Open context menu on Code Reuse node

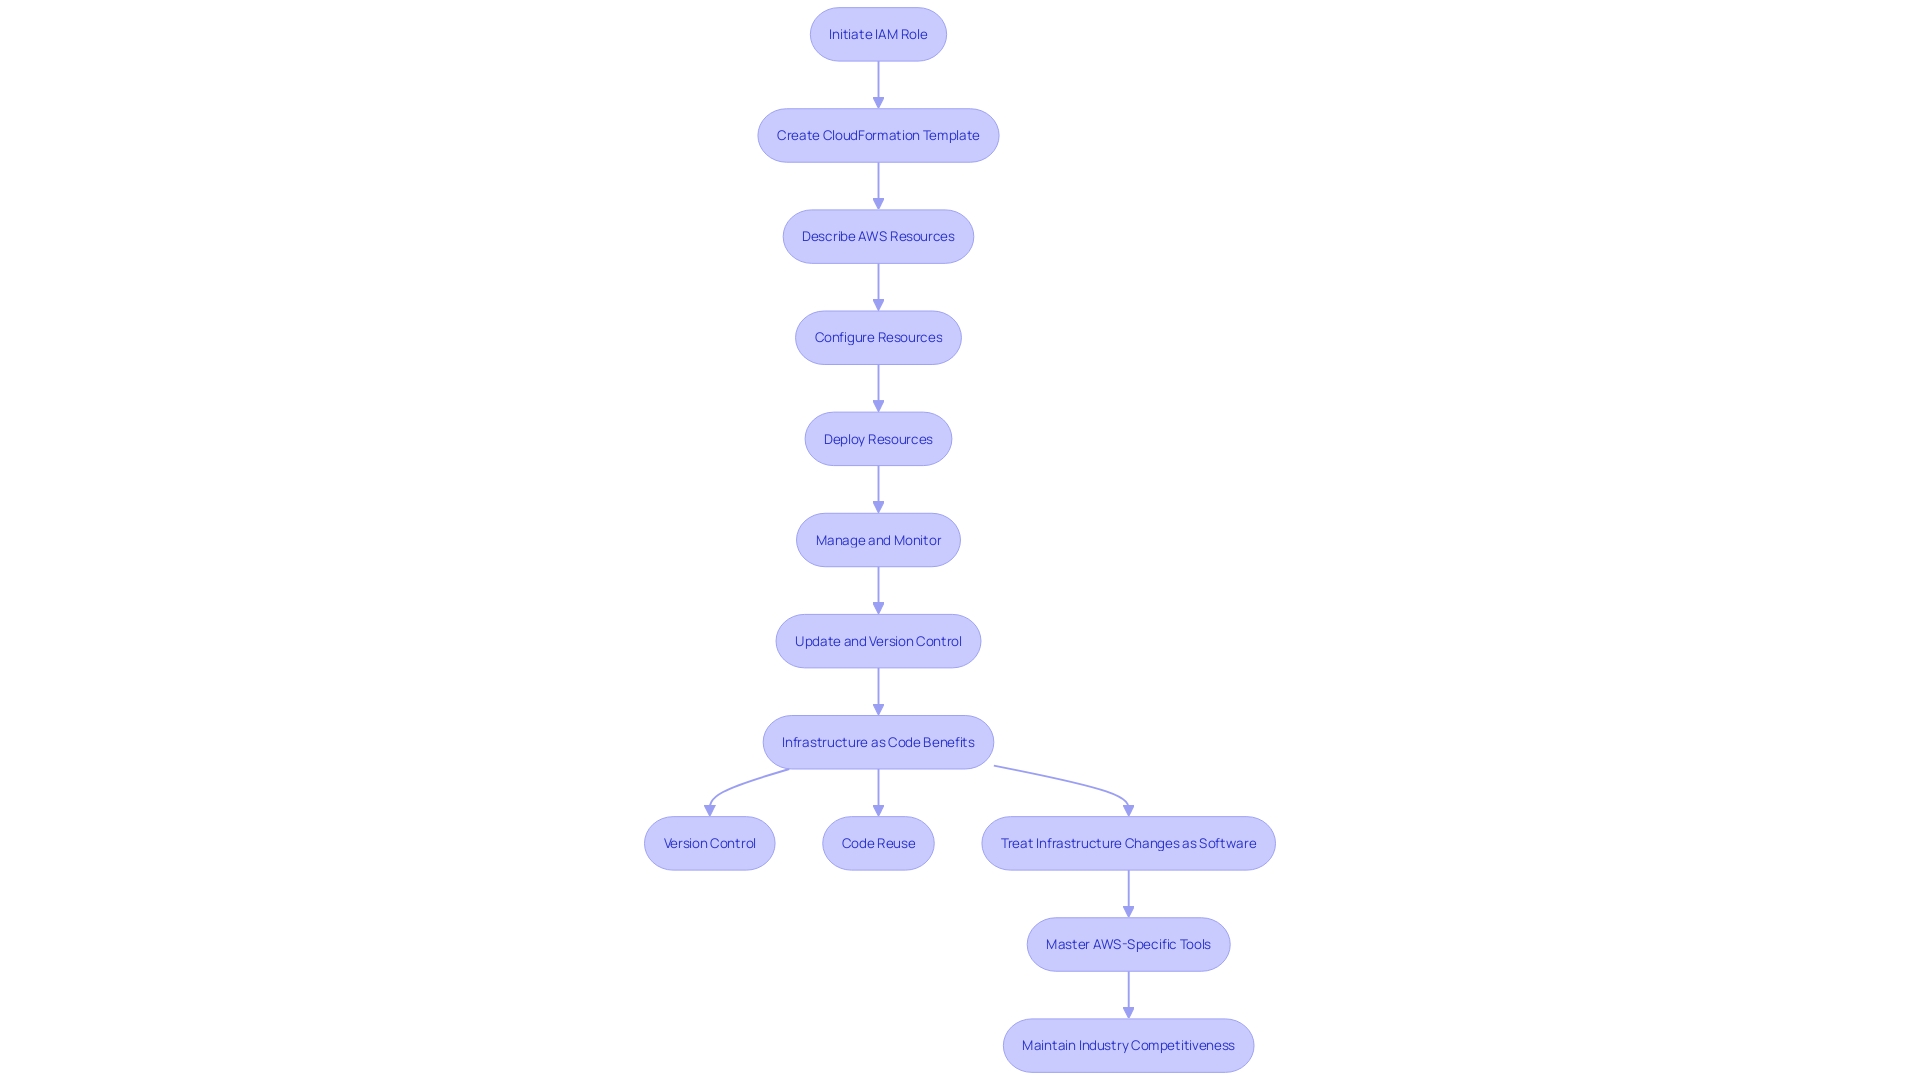(x=877, y=843)
